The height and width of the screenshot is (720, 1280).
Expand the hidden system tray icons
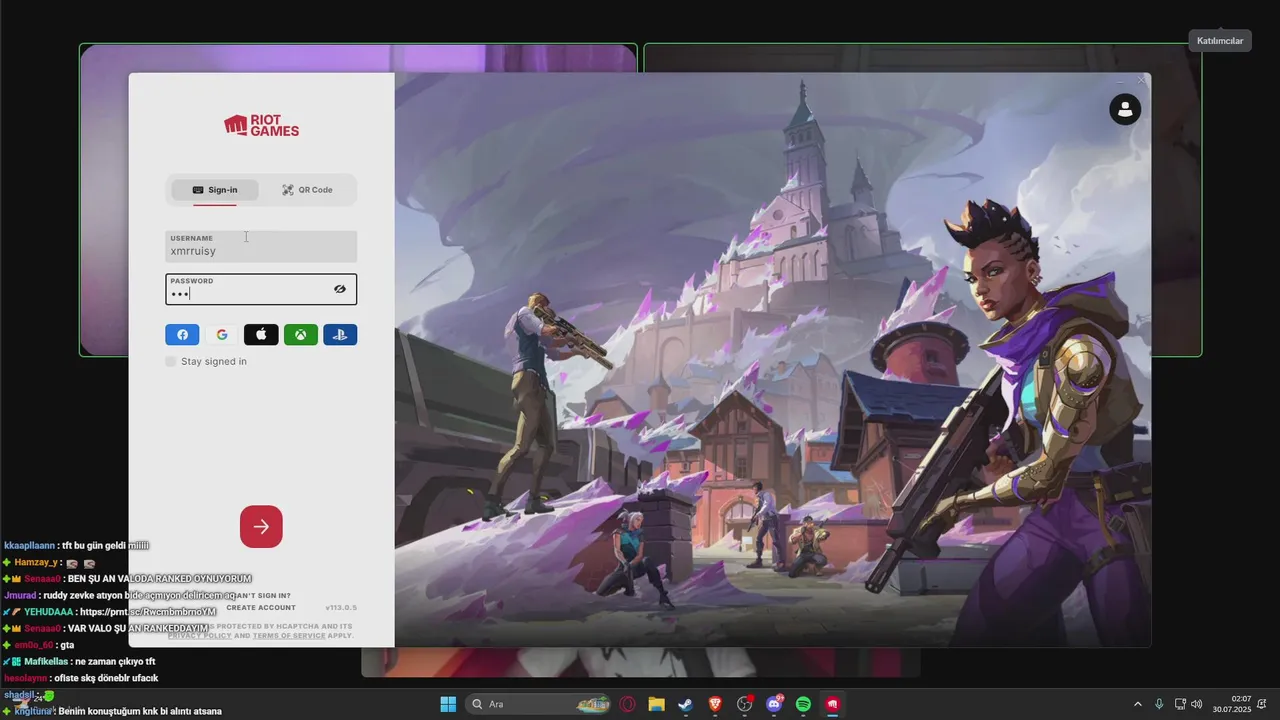1137,704
